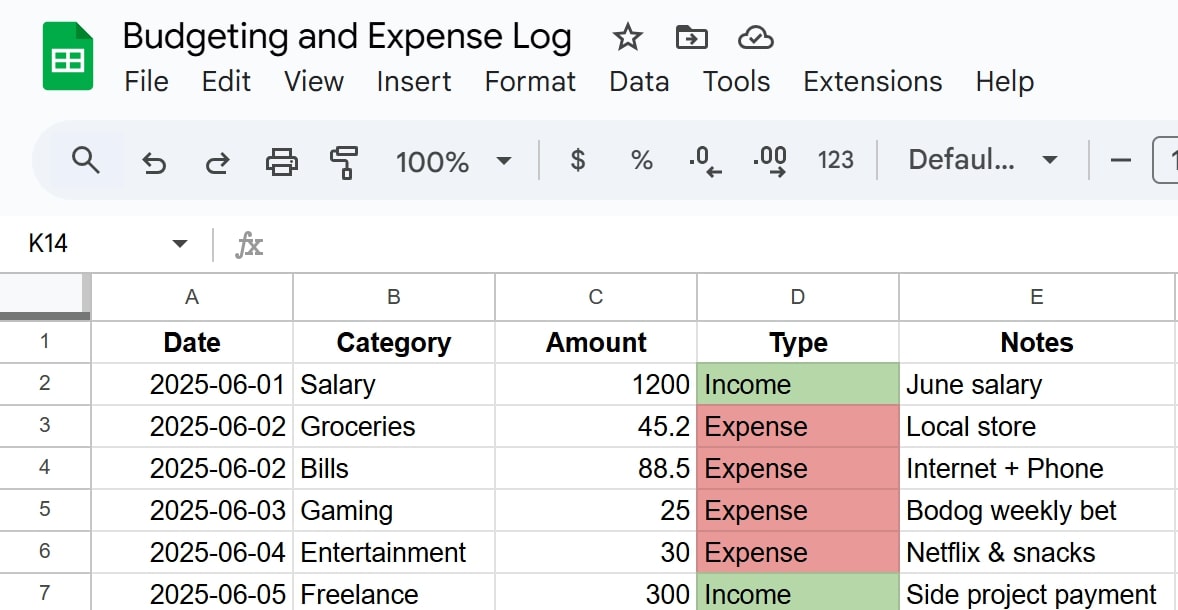Open the Edit menu
The height and width of the screenshot is (610, 1178).
click(226, 81)
